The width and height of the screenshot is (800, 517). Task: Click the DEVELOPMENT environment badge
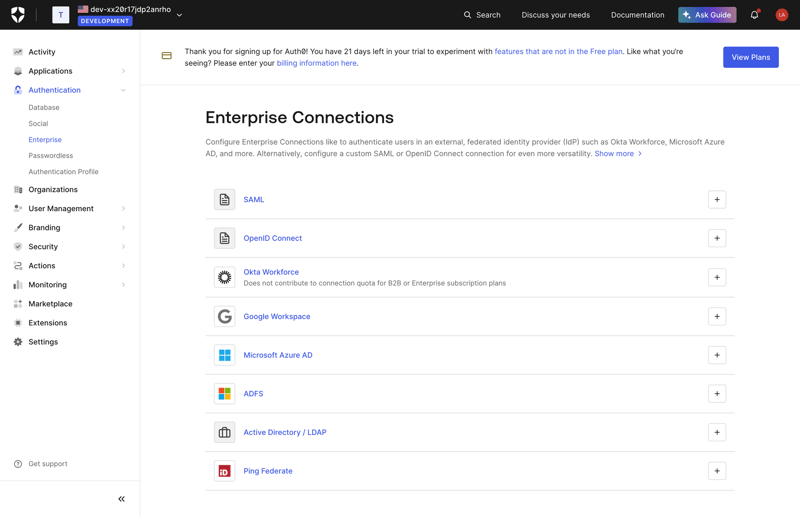tap(105, 21)
